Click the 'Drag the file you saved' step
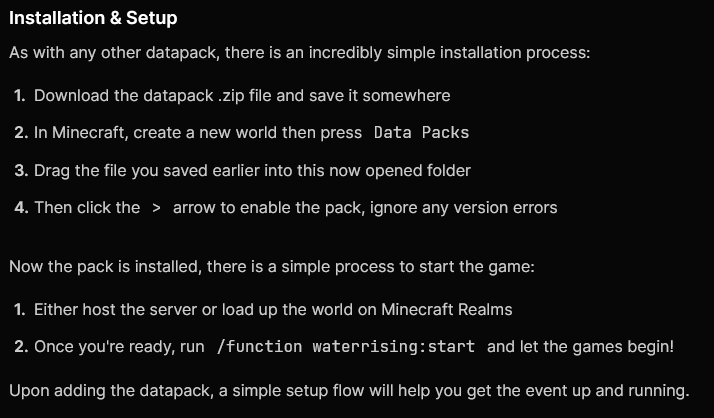 (252, 170)
